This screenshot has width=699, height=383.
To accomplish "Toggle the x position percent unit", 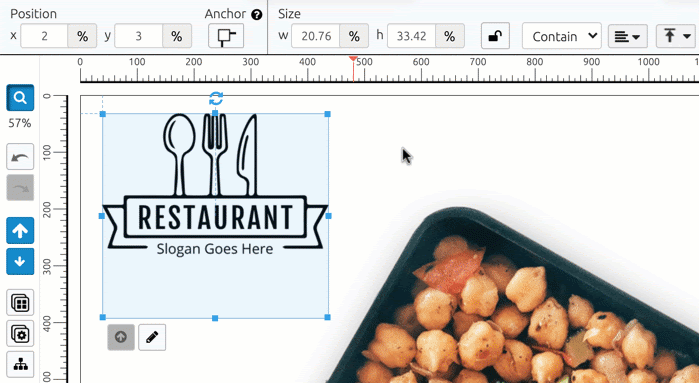I will pyautogui.click(x=82, y=36).
